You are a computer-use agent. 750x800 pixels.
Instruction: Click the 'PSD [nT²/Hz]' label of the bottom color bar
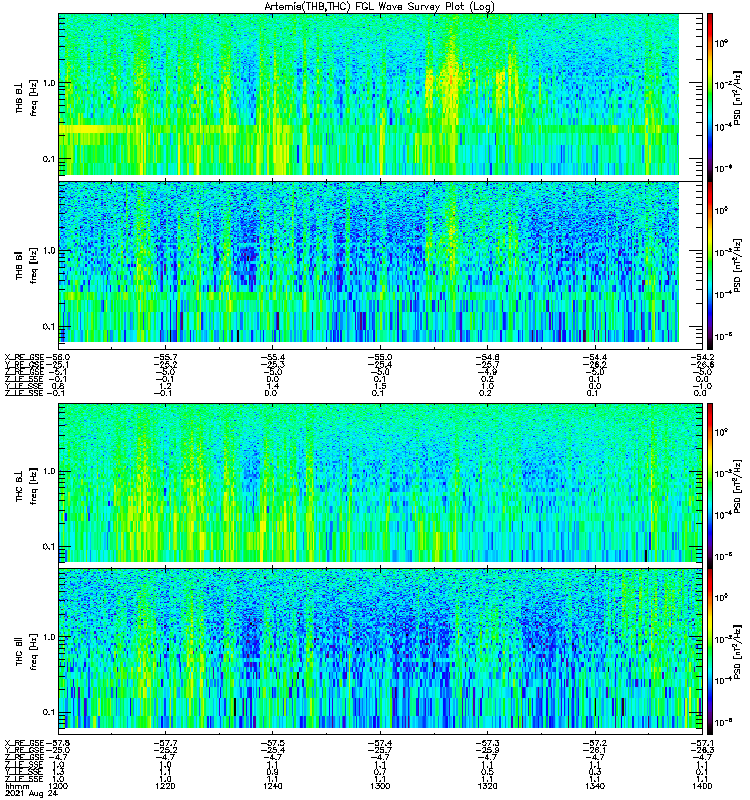click(738, 652)
